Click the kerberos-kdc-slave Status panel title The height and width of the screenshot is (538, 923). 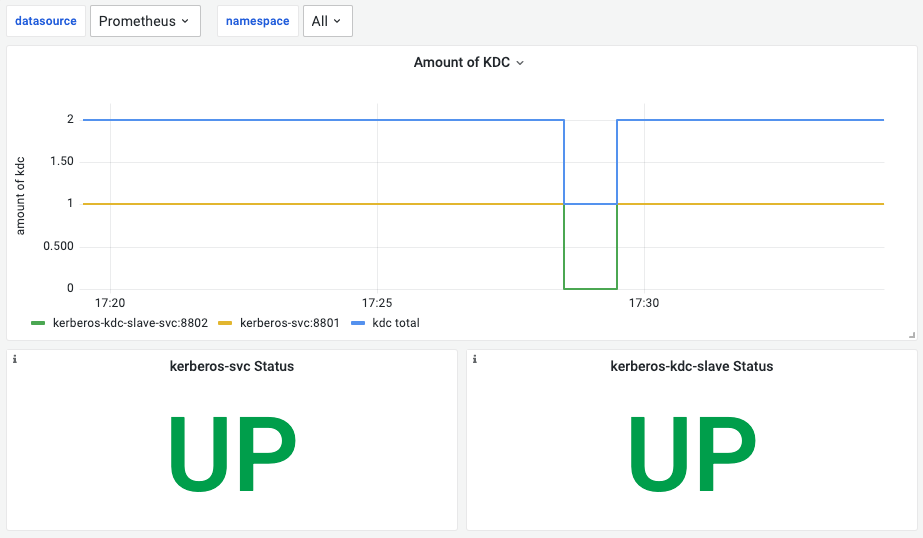coord(692,366)
